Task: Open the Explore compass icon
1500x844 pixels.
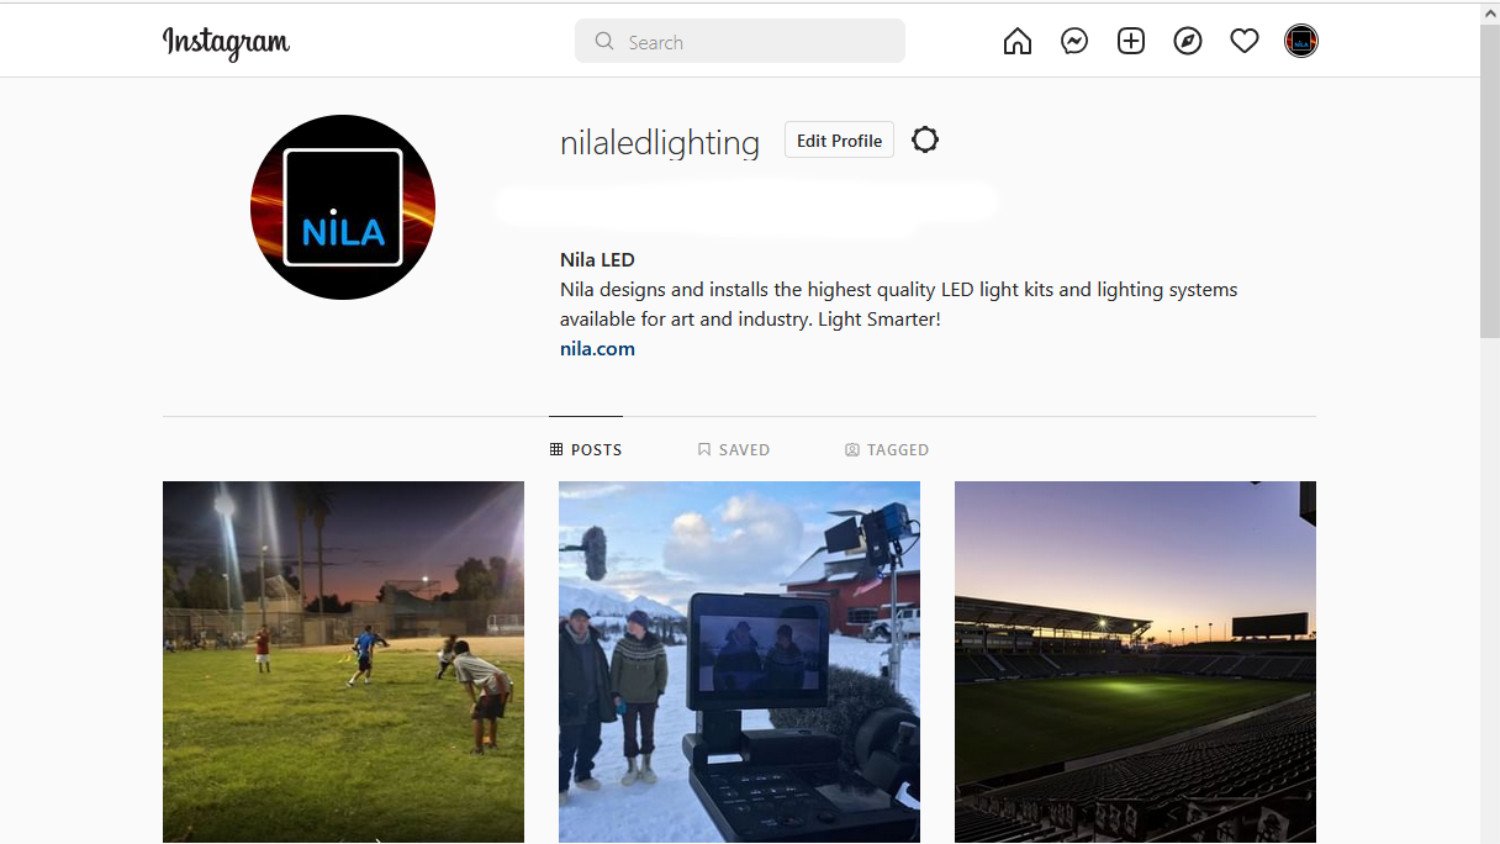Action: click(x=1188, y=41)
